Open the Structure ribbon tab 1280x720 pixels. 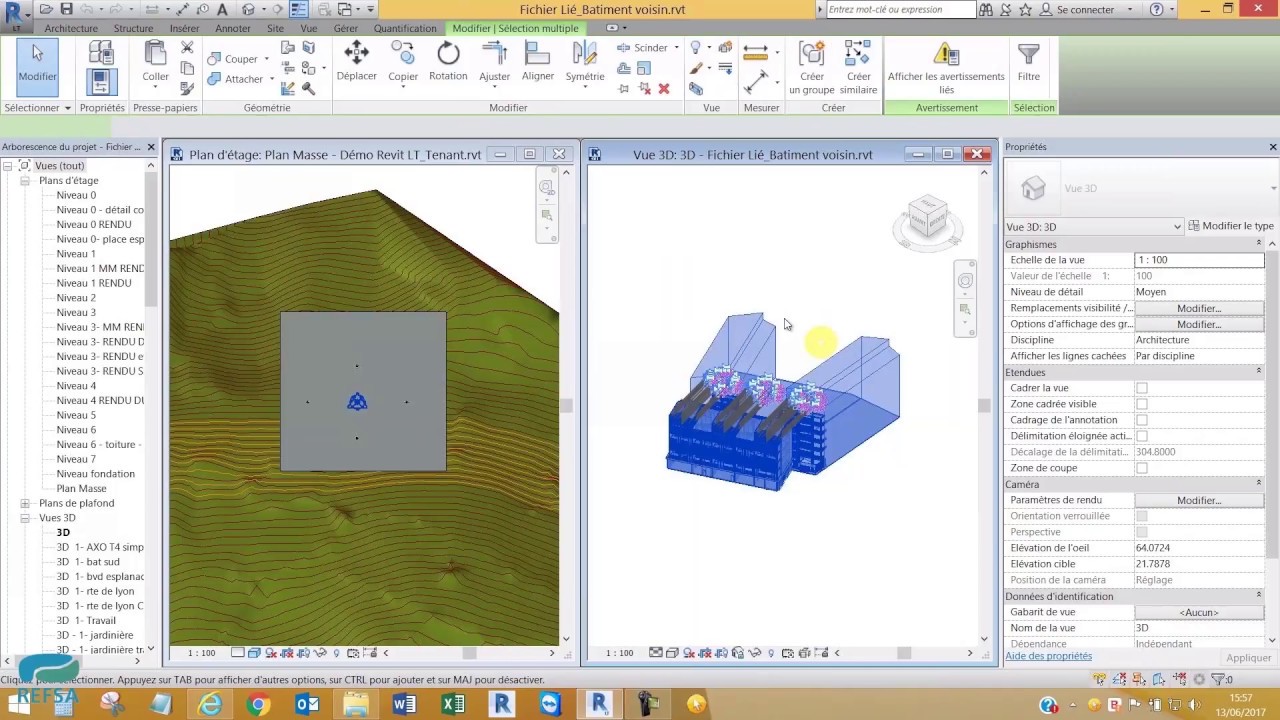[133, 29]
